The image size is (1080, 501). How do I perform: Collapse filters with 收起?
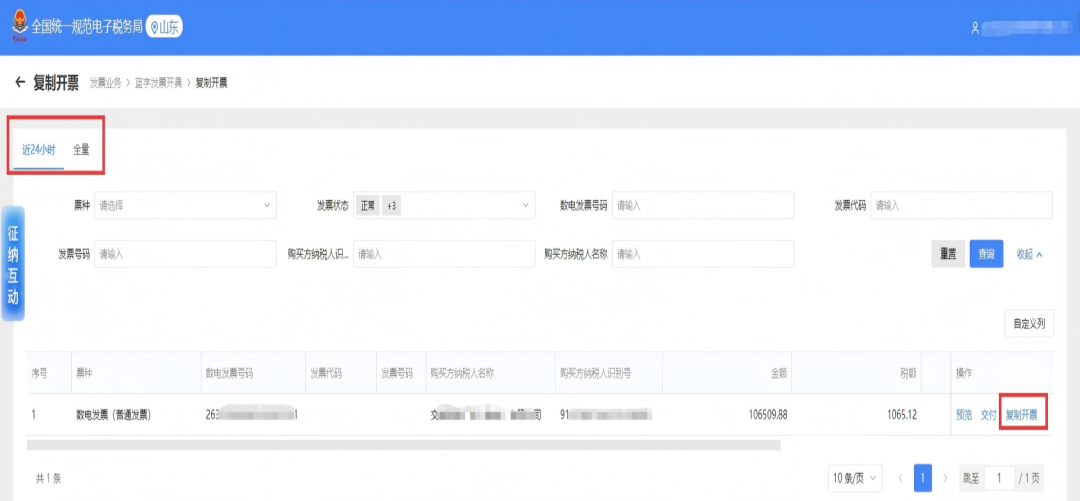(1030, 254)
